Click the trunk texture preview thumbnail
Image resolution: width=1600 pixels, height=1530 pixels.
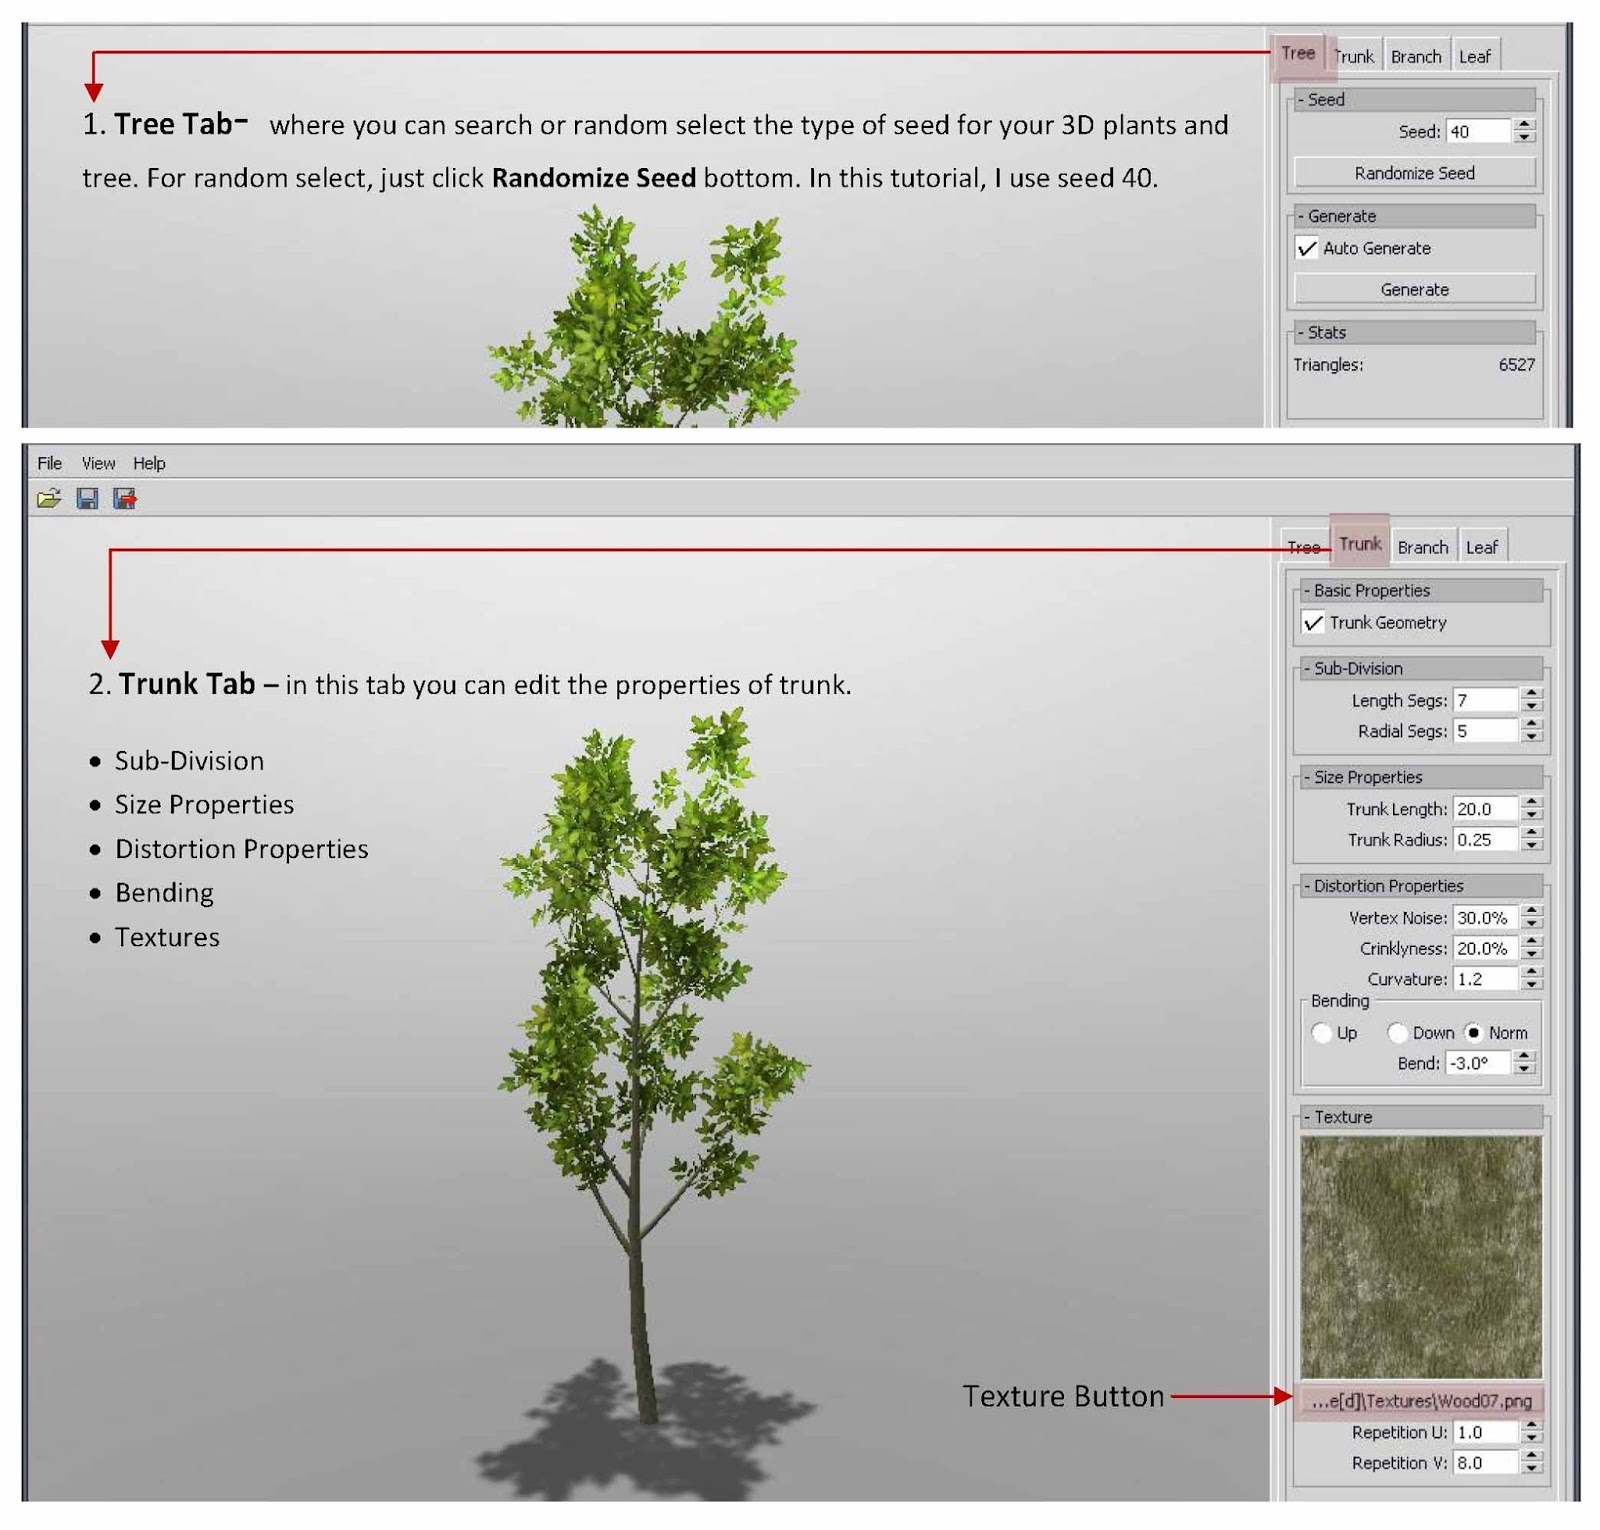pos(1421,1255)
